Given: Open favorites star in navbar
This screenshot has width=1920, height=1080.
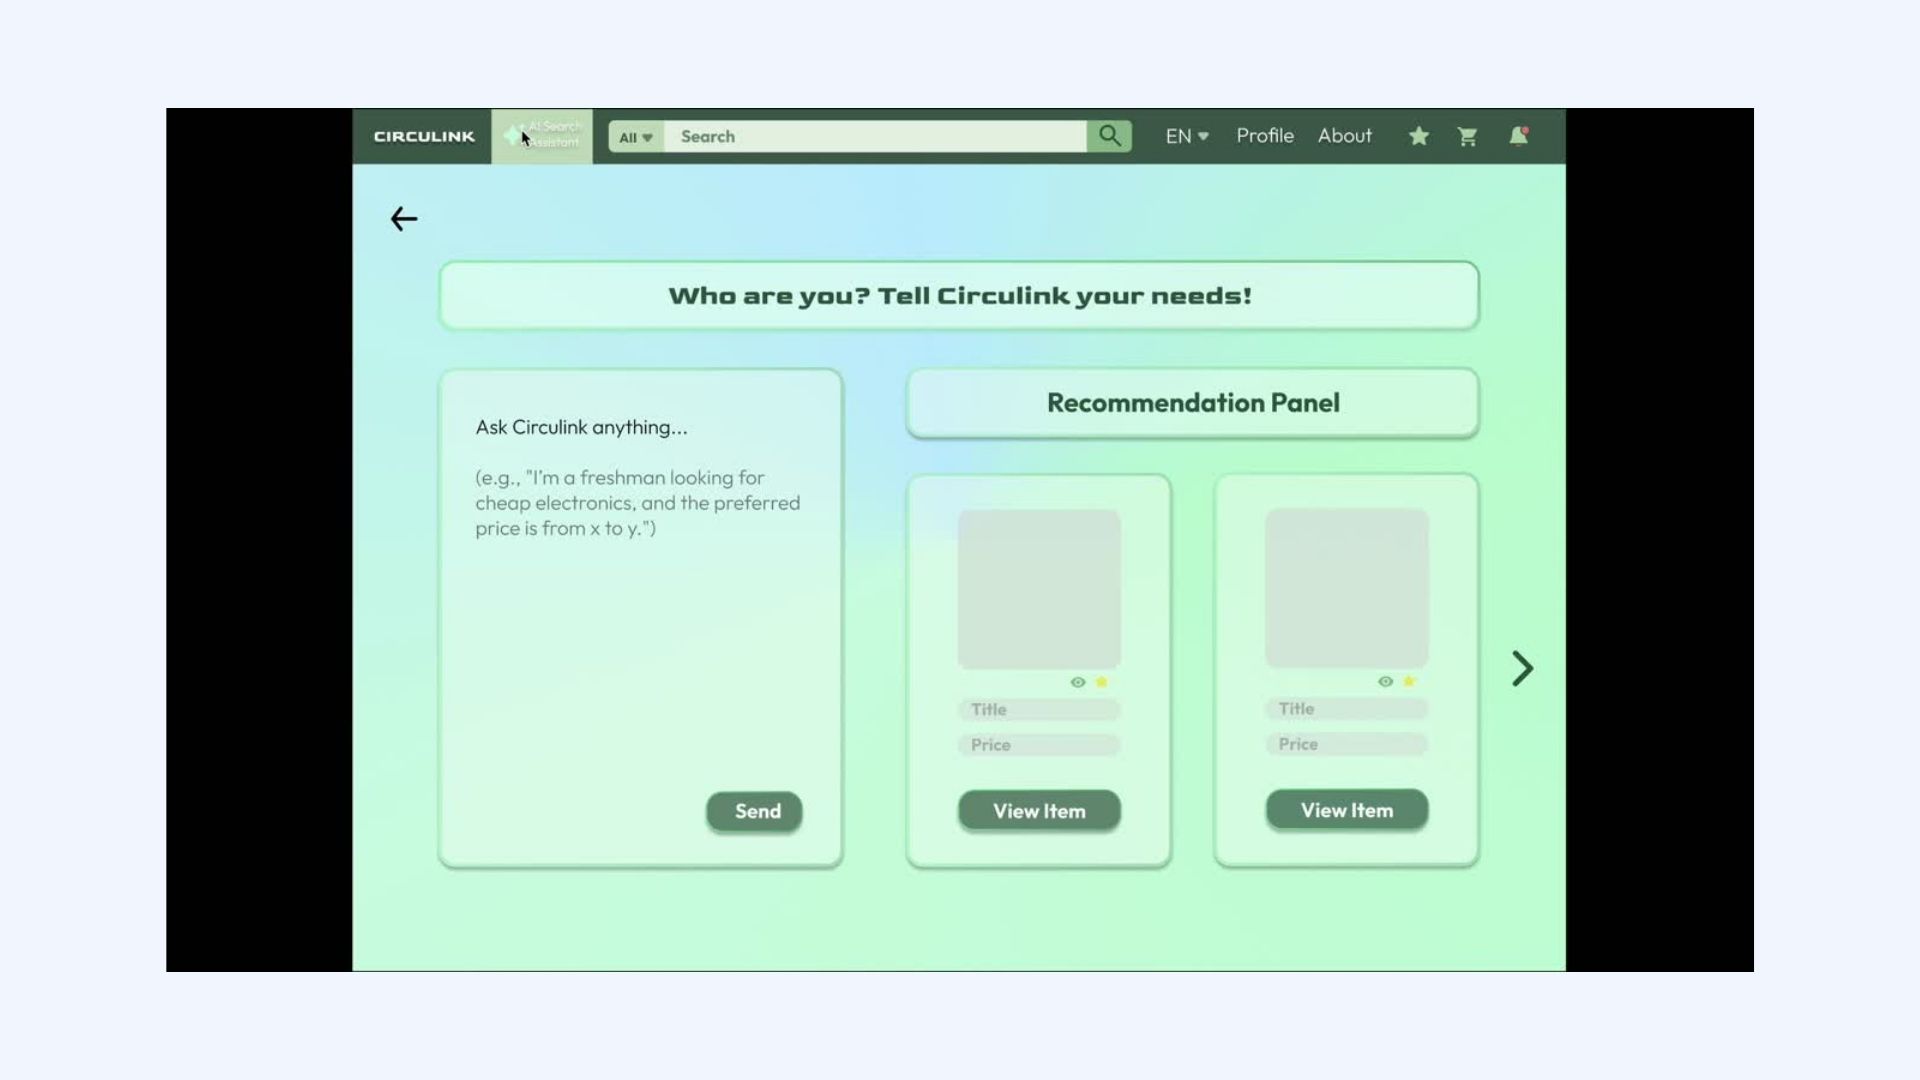Looking at the screenshot, I should tap(1418, 136).
